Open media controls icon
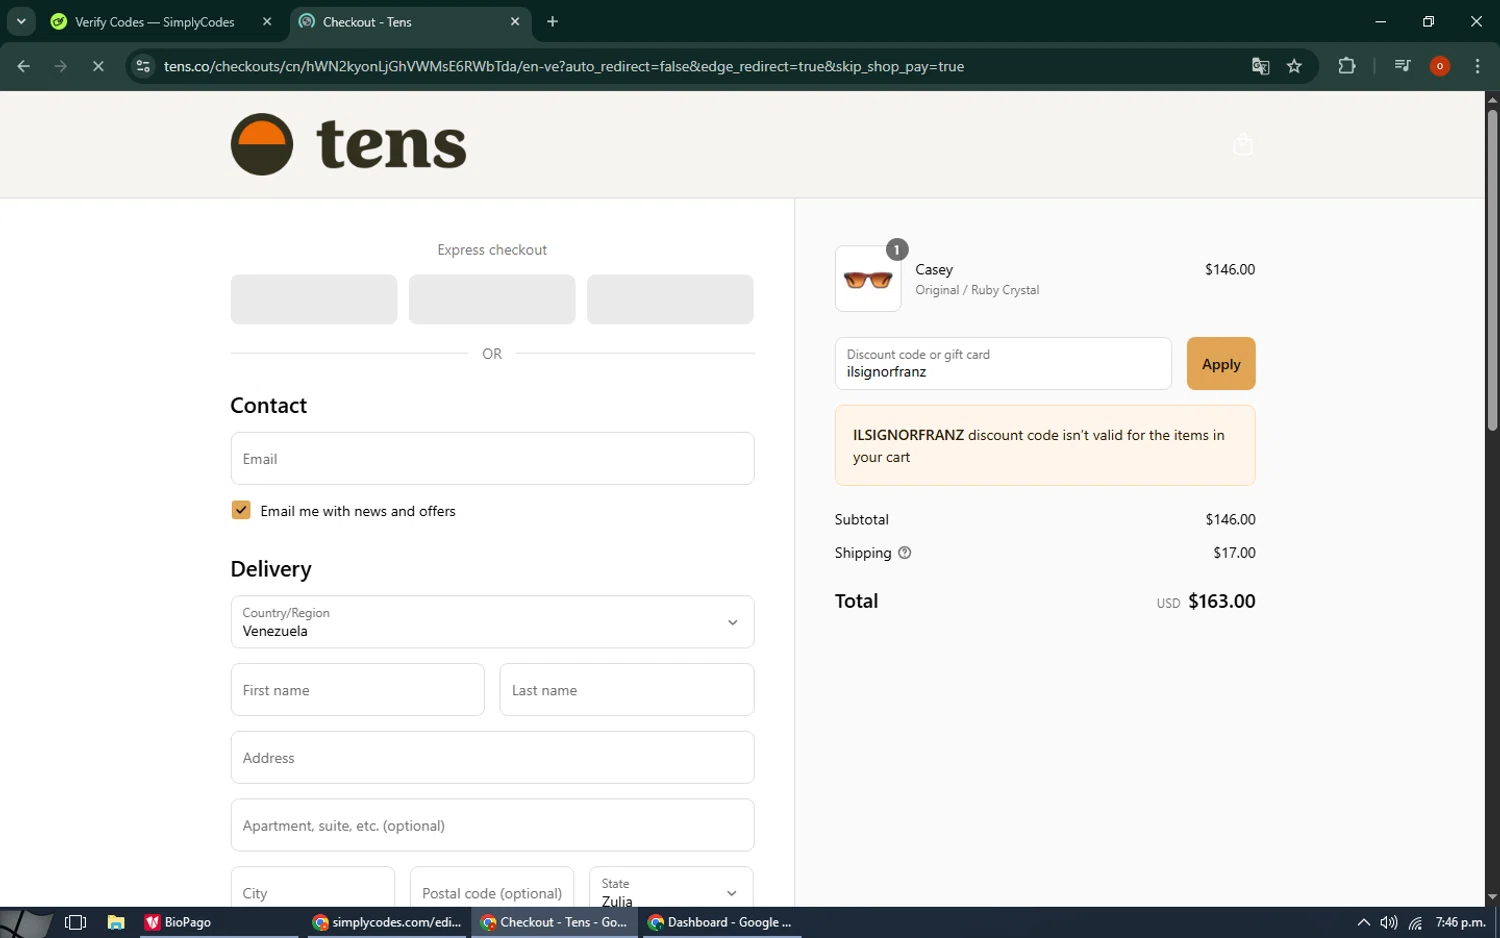 point(1402,66)
